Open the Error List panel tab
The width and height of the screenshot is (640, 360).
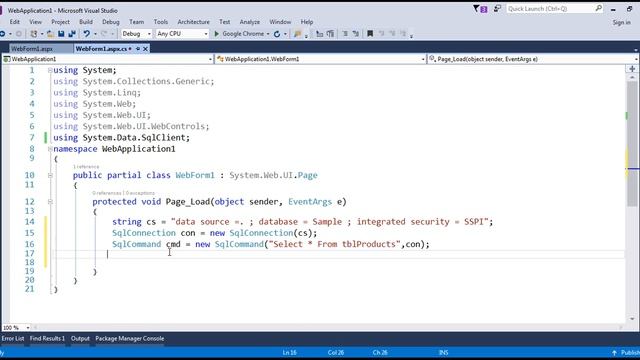coord(13,339)
